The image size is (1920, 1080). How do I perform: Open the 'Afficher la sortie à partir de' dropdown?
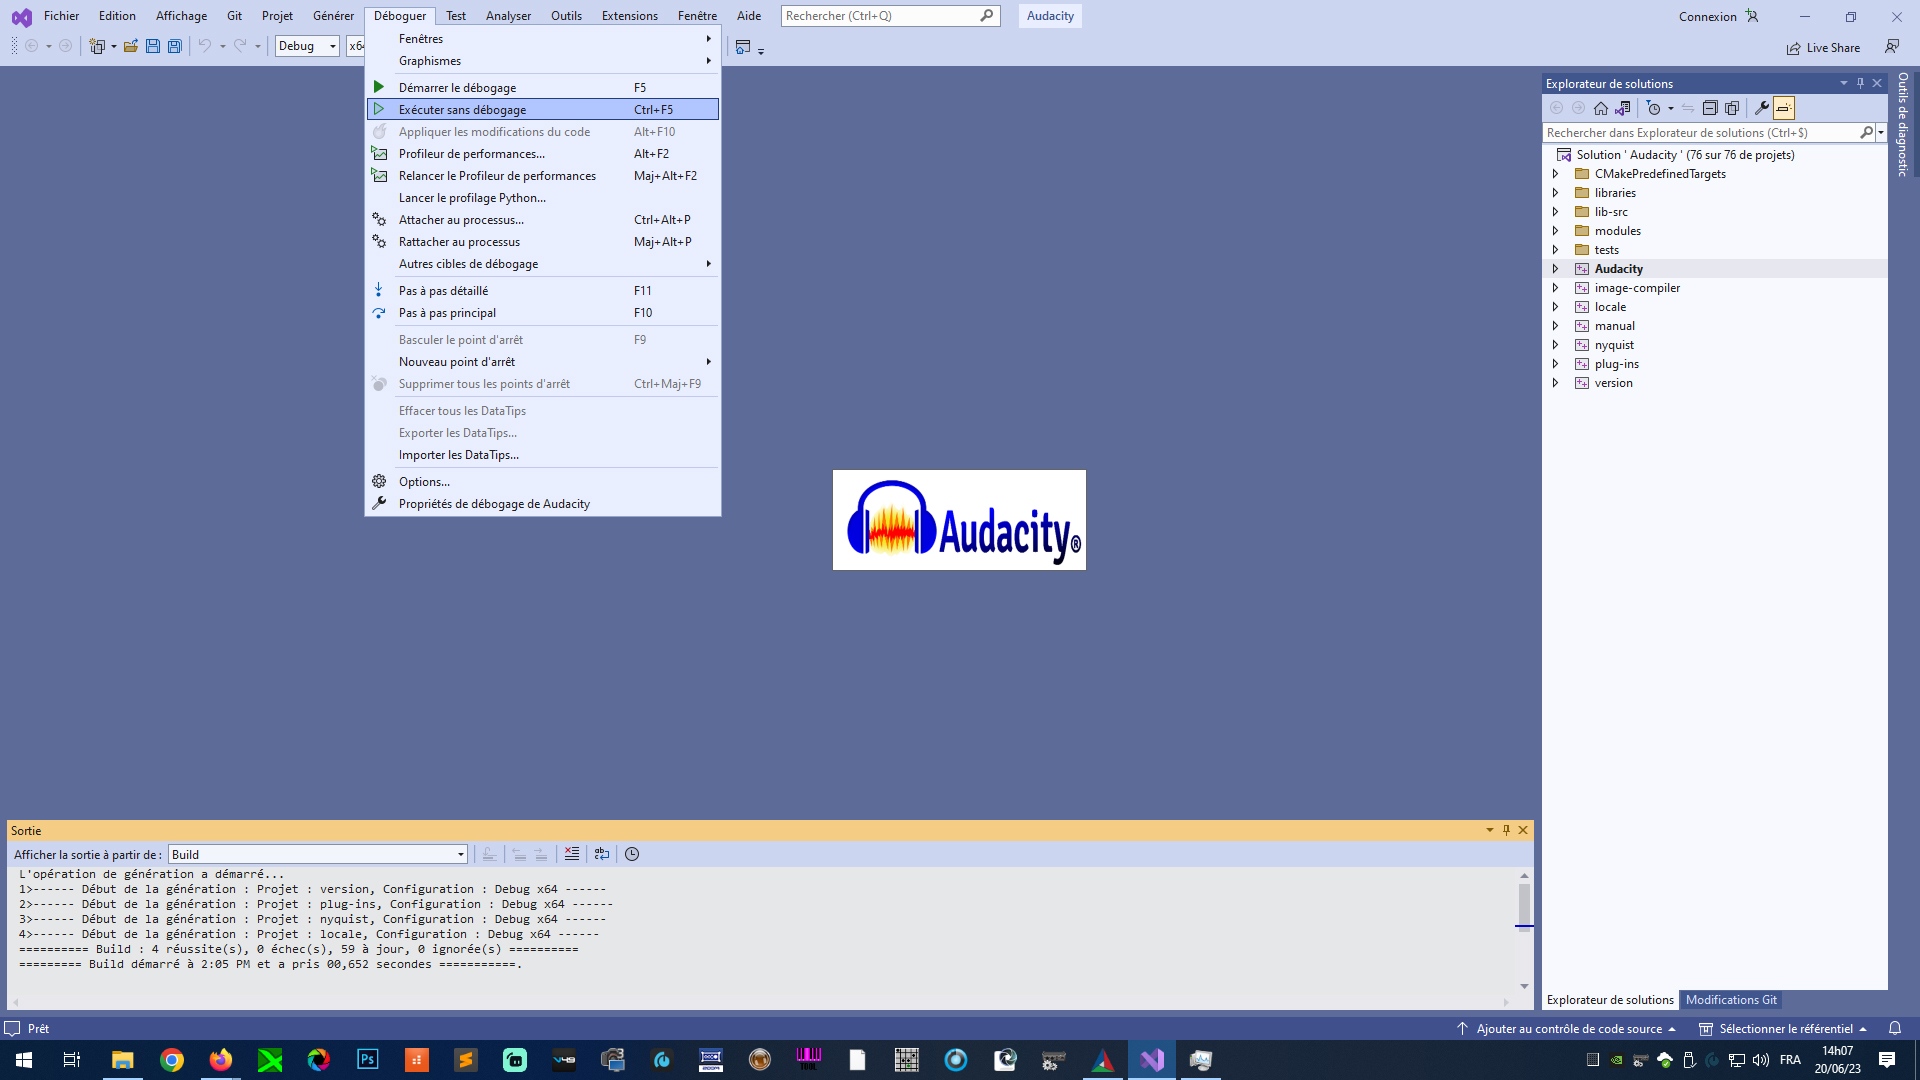[x=459, y=854]
